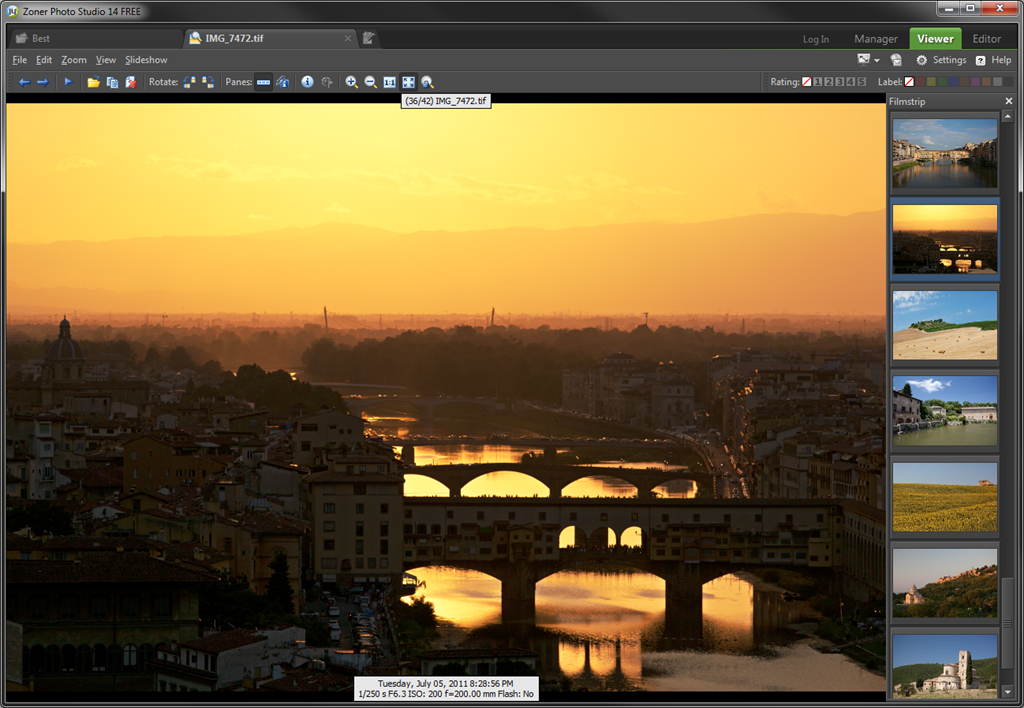The width and height of the screenshot is (1024, 708).
Task: Click the zoom in magnifier
Action: [x=351, y=82]
